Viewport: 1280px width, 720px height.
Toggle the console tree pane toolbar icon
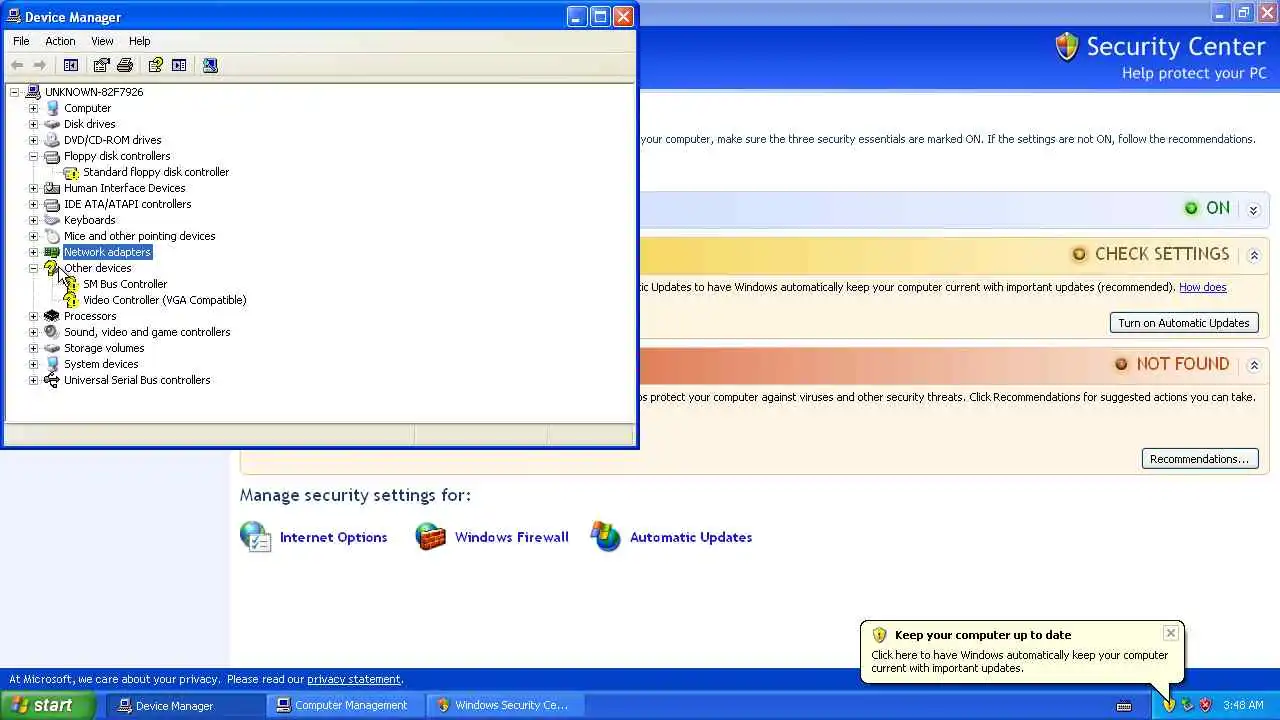tap(71, 65)
